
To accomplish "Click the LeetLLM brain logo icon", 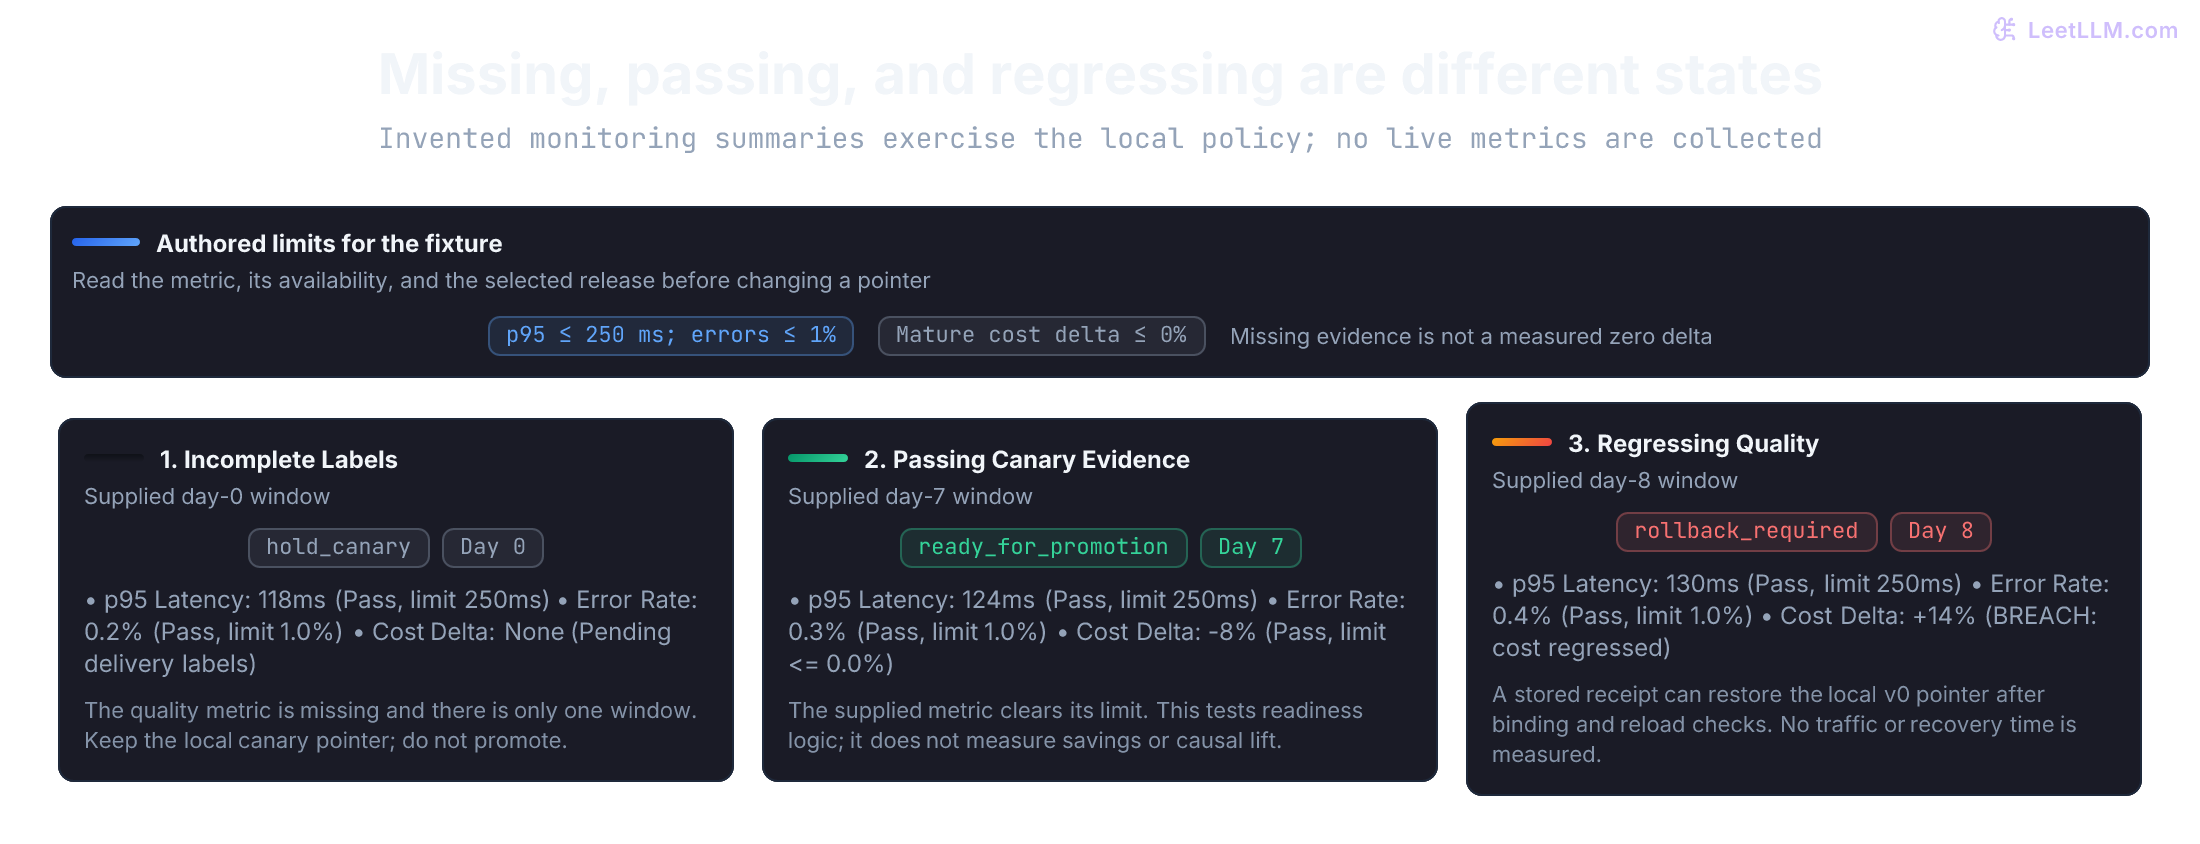I will 2004,30.
